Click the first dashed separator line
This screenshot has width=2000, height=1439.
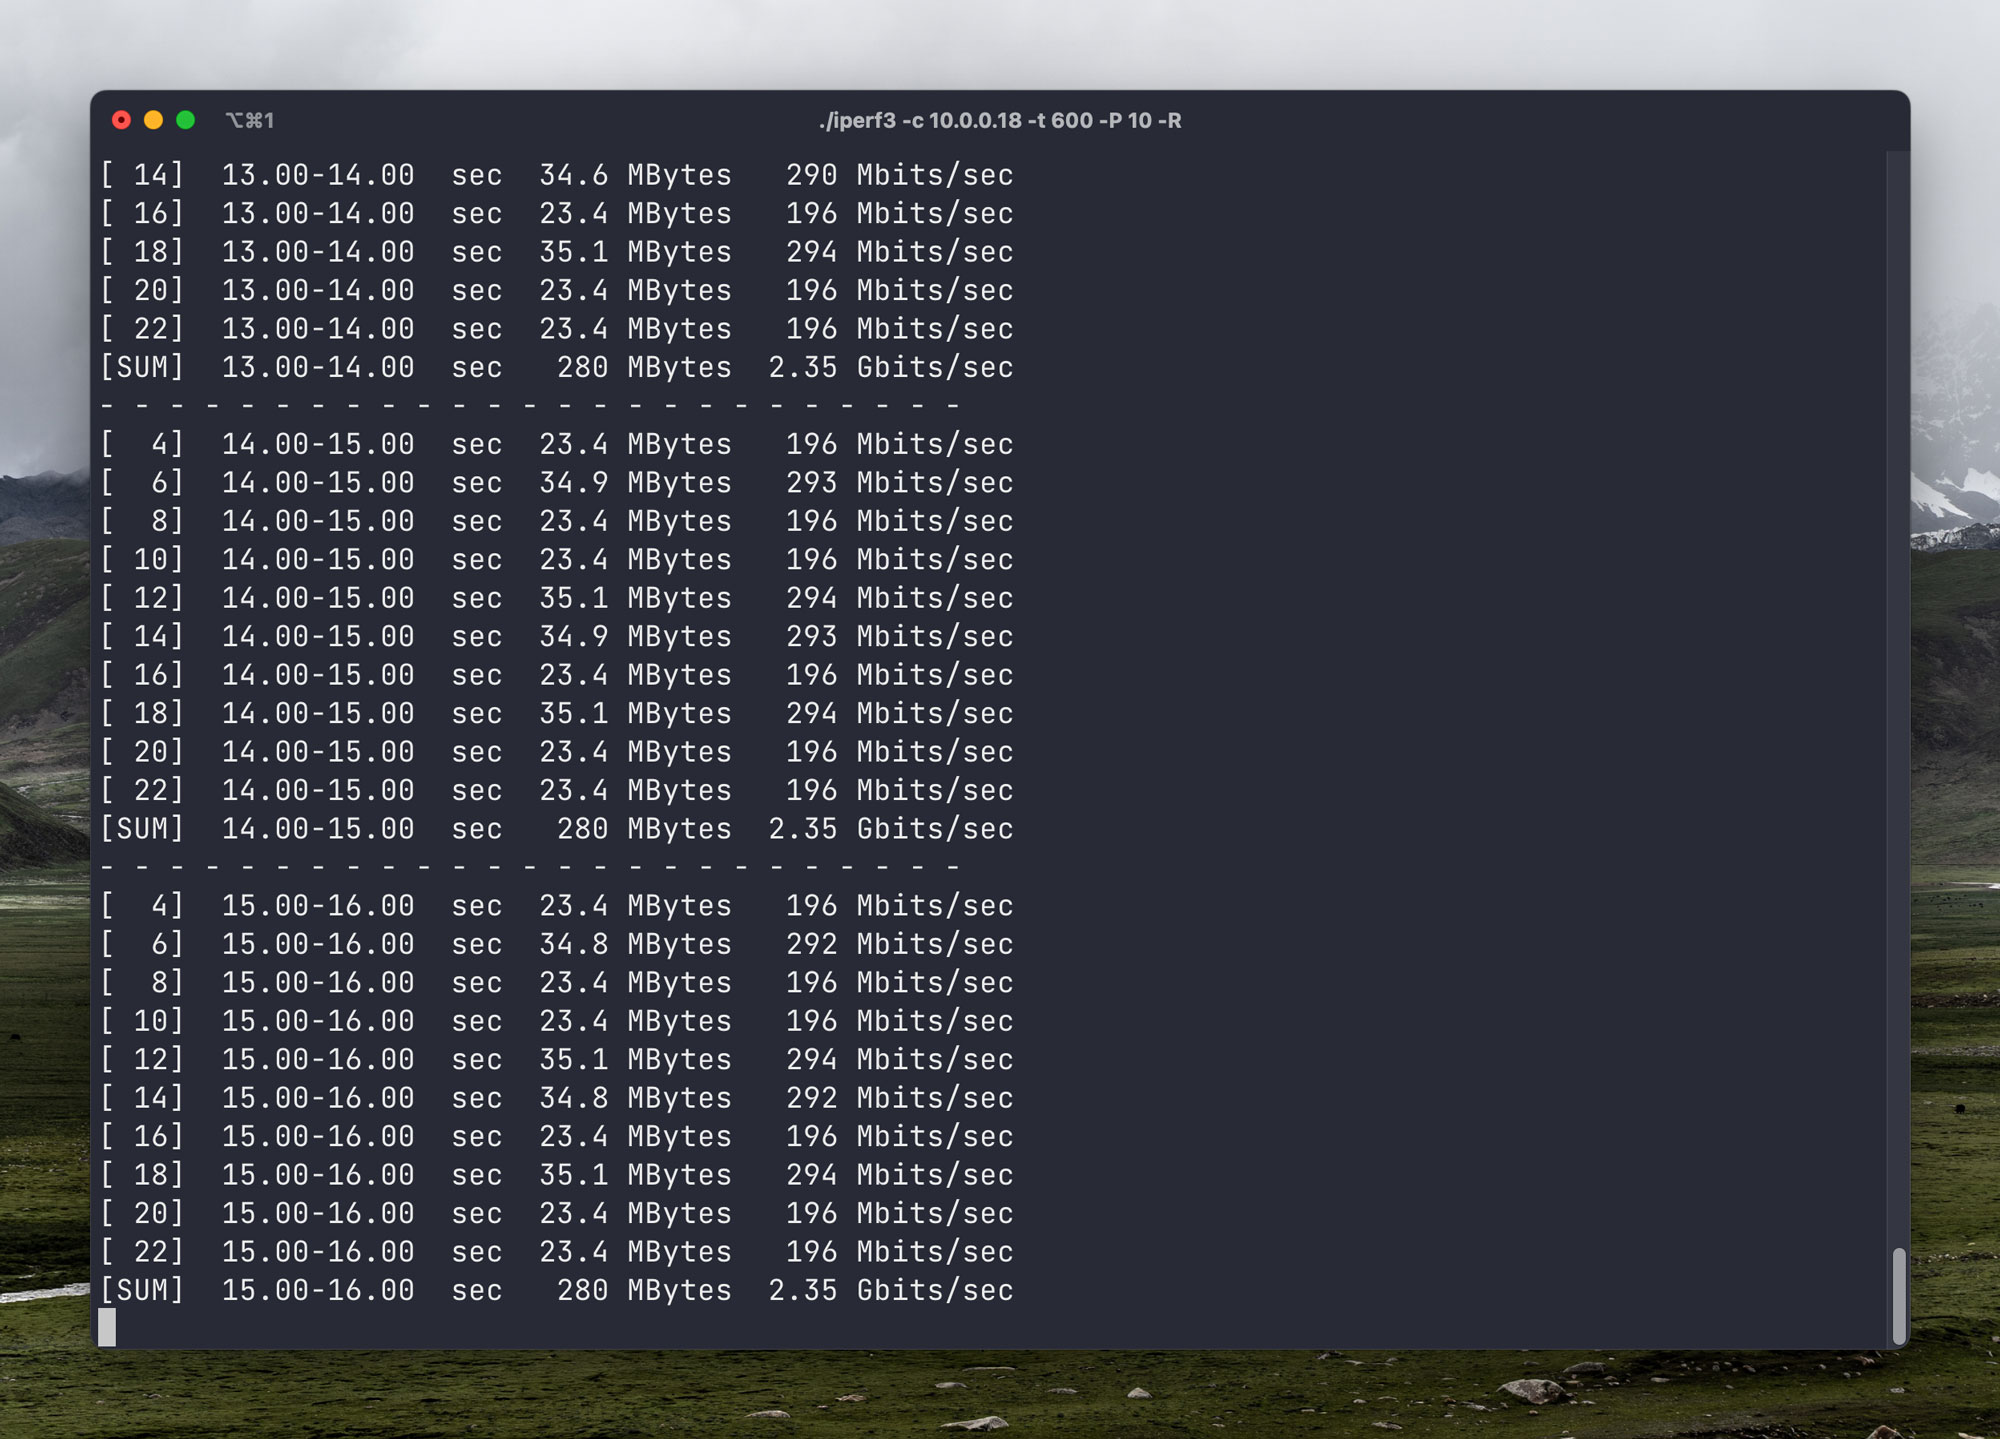click(530, 406)
